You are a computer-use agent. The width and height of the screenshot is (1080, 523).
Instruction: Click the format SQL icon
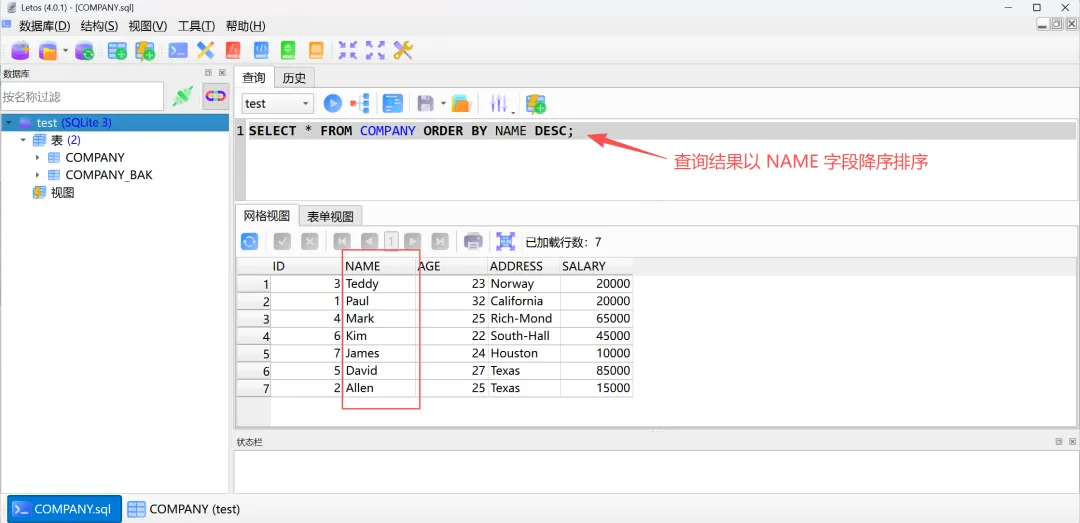tap(393, 103)
